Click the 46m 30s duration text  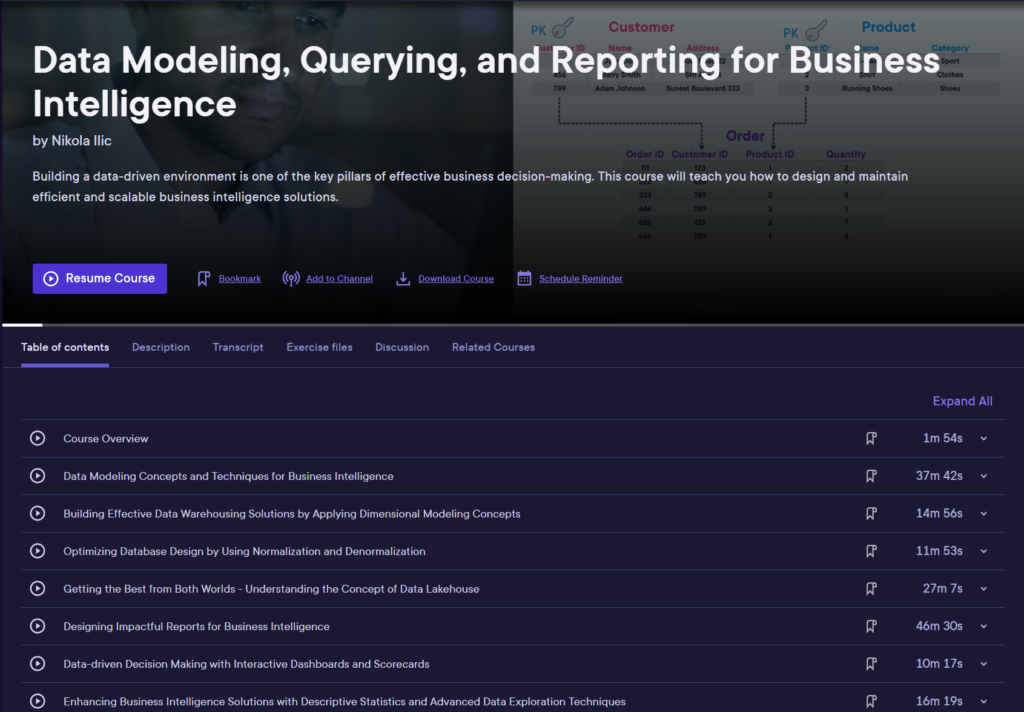click(939, 626)
